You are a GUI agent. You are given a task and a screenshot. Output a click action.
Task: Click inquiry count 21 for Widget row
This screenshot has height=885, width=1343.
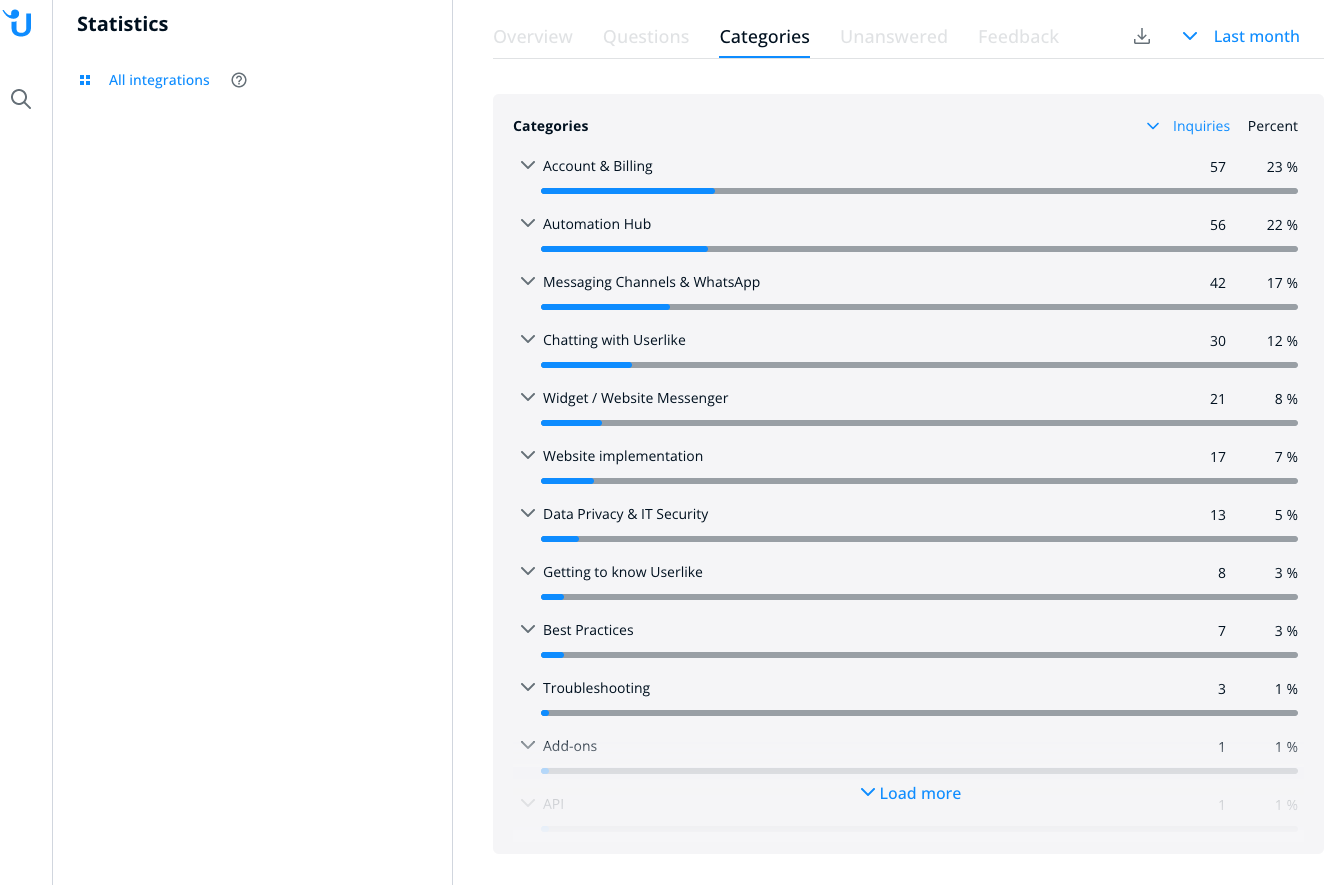coord(1217,399)
